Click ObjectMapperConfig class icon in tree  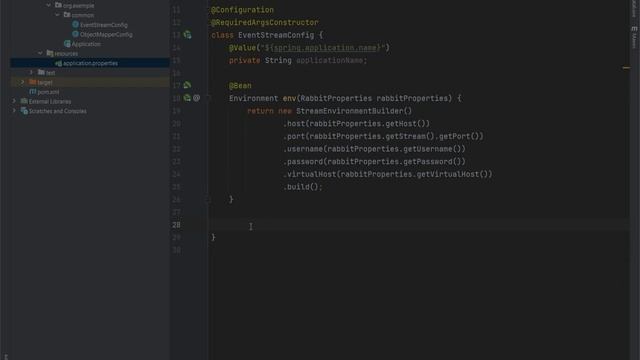click(76, 34)
